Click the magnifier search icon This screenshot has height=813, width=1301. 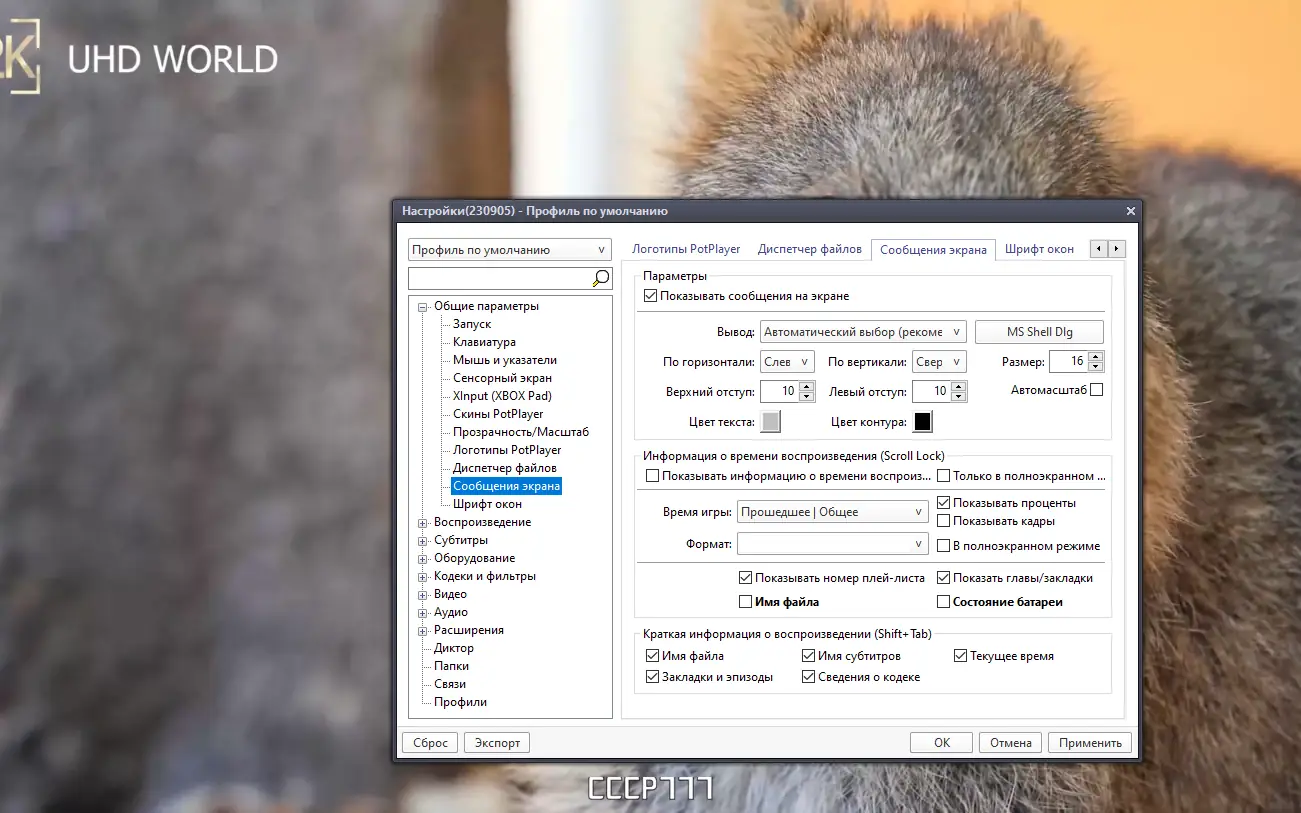tap(601, 278)
